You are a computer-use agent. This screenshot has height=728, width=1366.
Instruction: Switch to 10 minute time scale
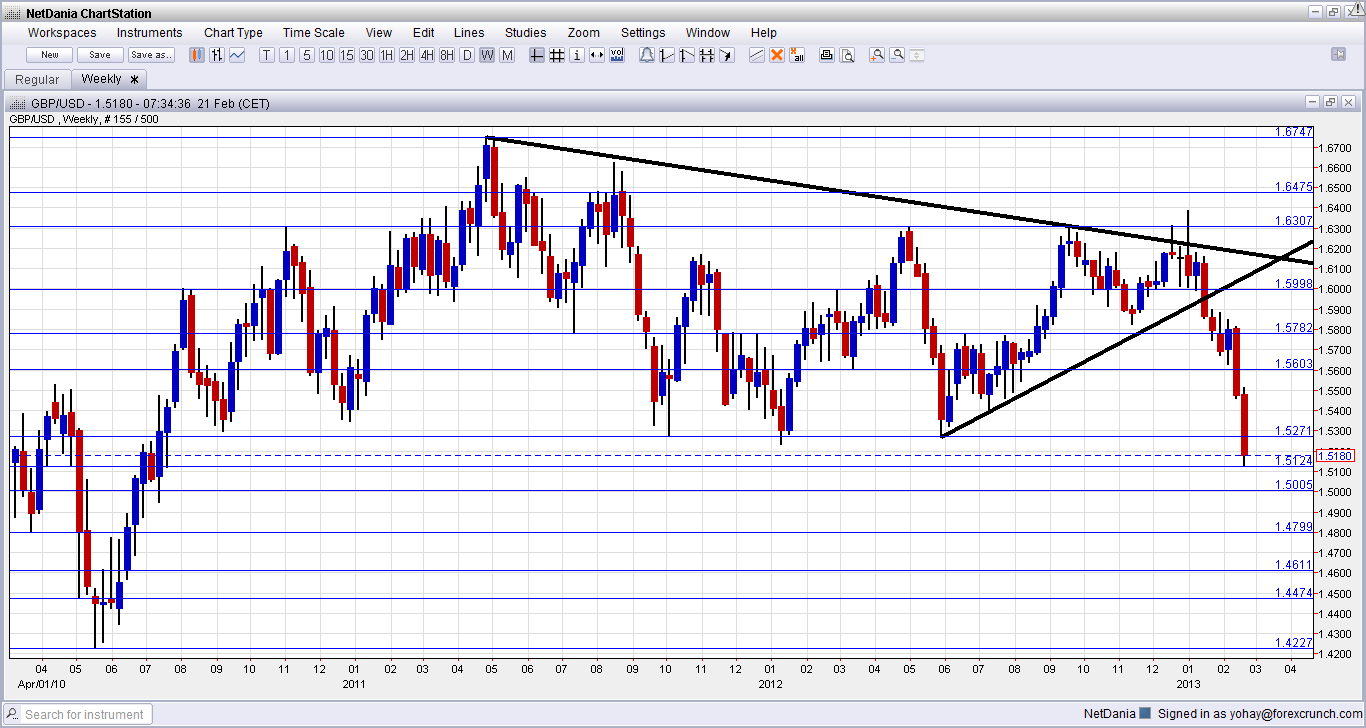(x=327, y=55)
